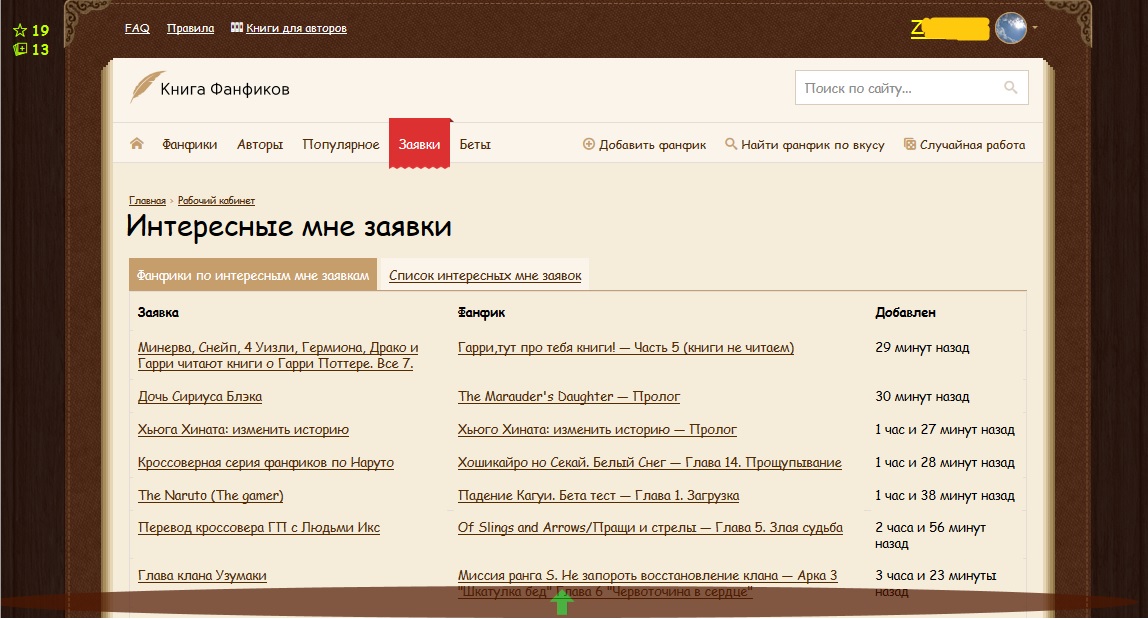Click the «Рабочий кабинет» breadcrumb

[215, 200]
